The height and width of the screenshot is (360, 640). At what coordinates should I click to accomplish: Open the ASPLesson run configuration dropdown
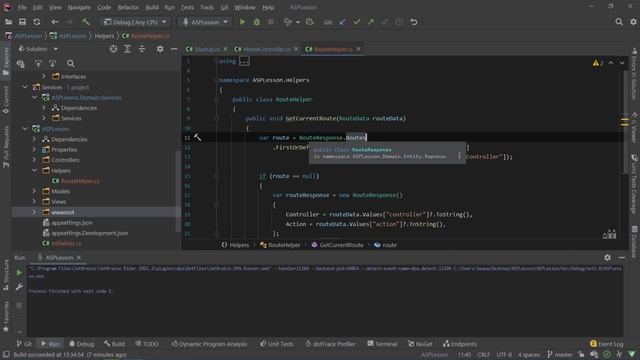click(205, 22)
